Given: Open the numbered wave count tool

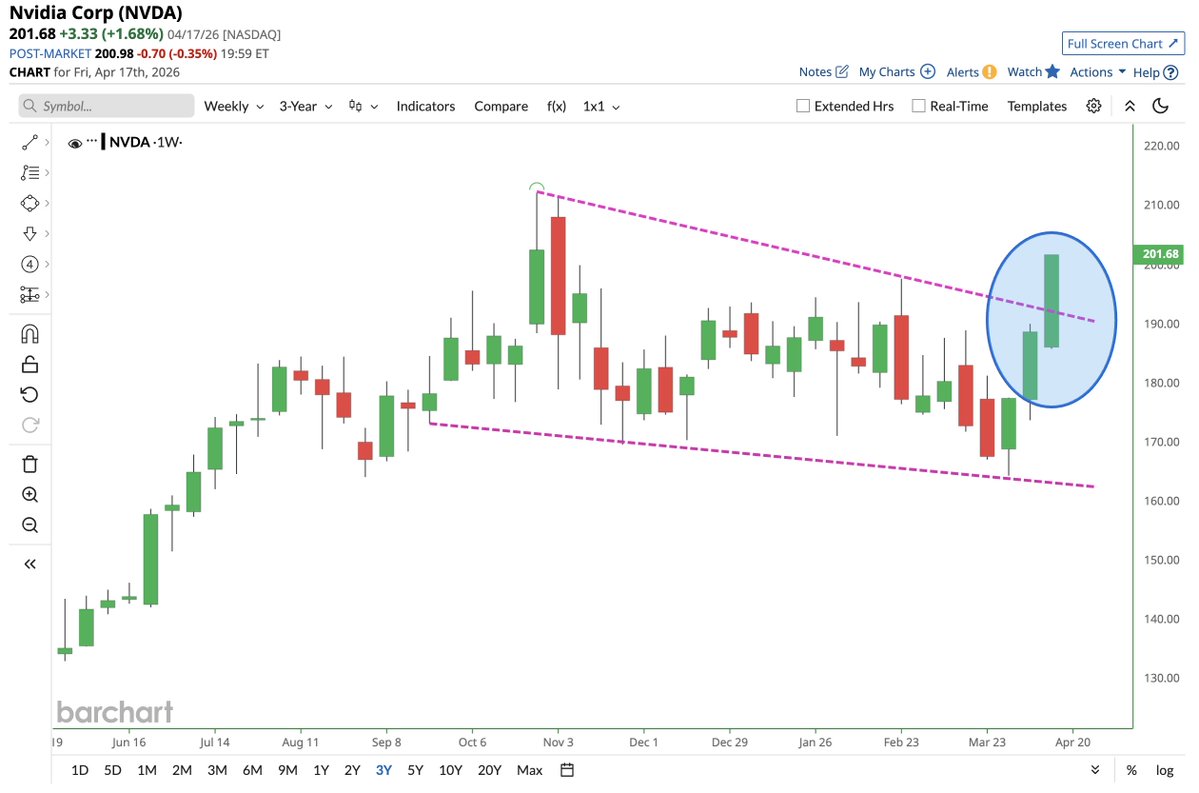Looking at the screenshot, I should [x=30, y=264].
